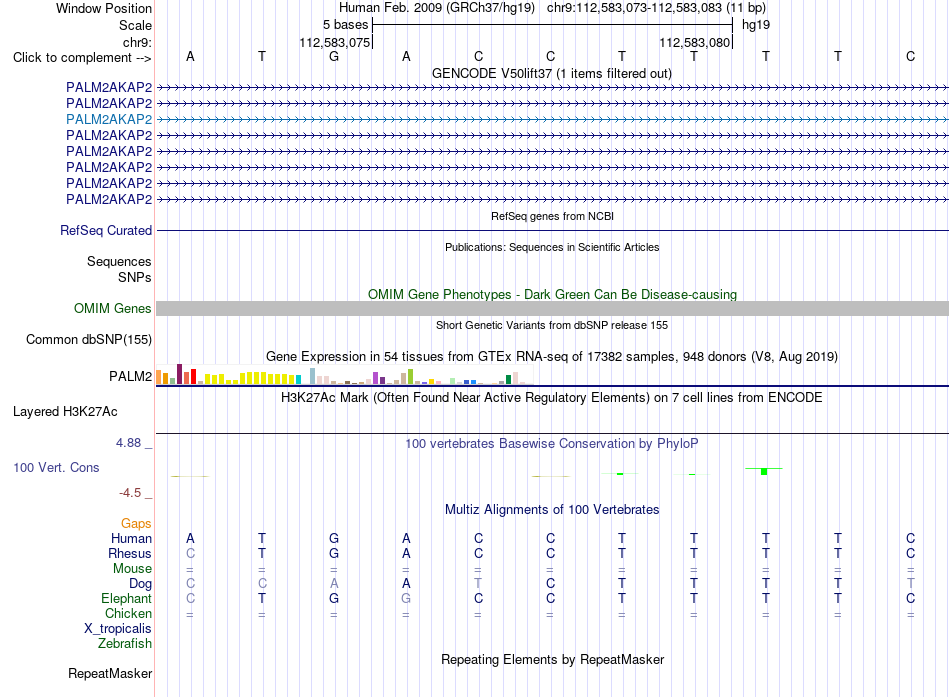Click the Sequences track label
The image size is (950, 697).
click(x=119, y=261)
